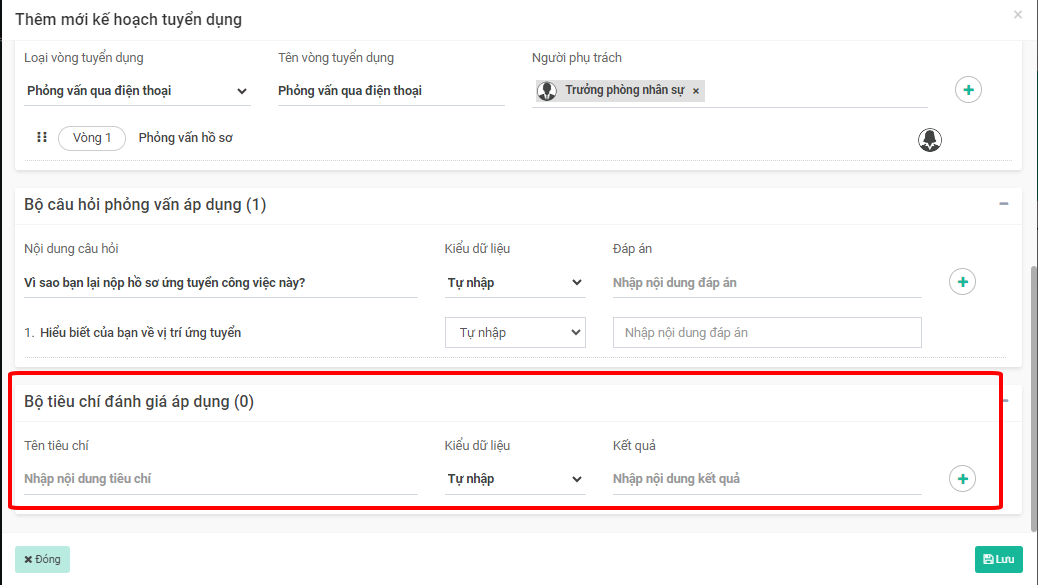Image resolution: width=1038 pixels, height=585 pixels.
Task: Open Kiểu dữ liệu dropdown for evaluation criterion
Action: [515, 479]
